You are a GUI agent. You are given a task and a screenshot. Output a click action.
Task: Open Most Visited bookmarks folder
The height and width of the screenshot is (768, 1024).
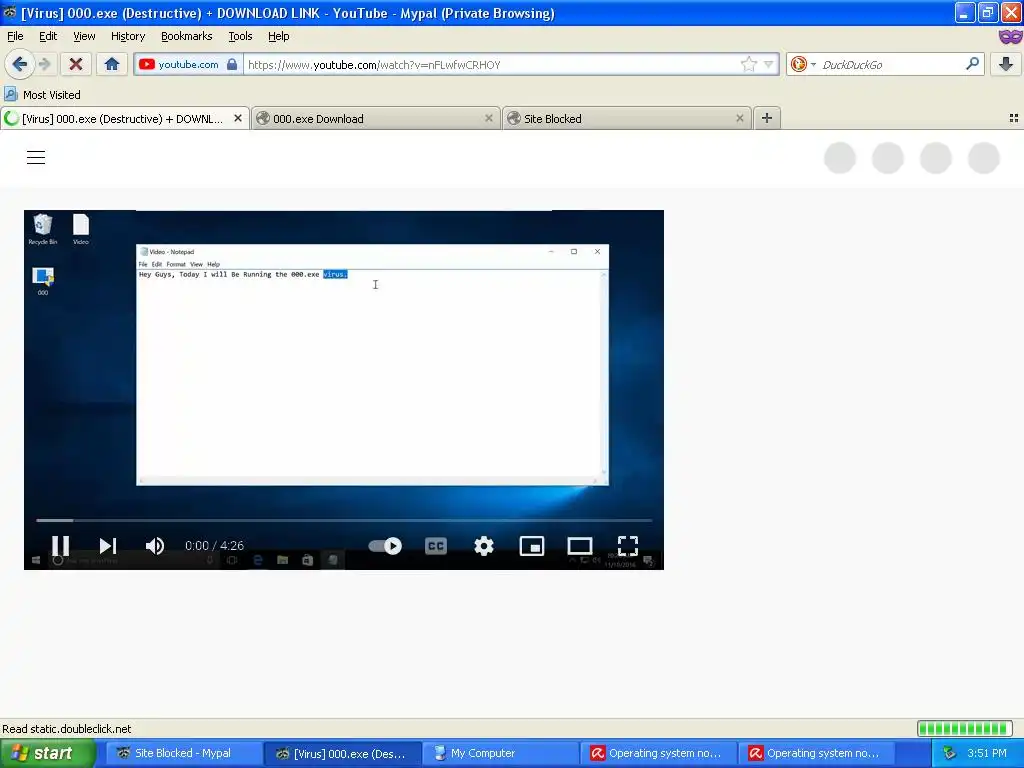click(43, 95)
